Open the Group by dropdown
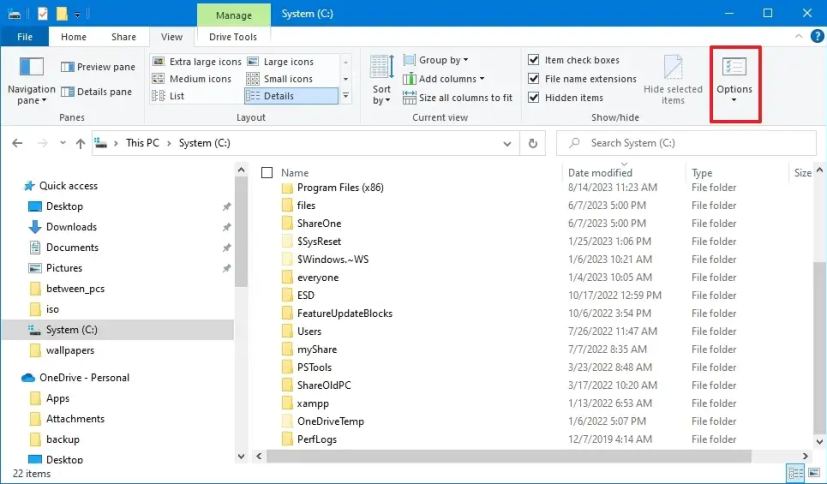This screenshot has width=827, height=484. [x=436, y=60]
